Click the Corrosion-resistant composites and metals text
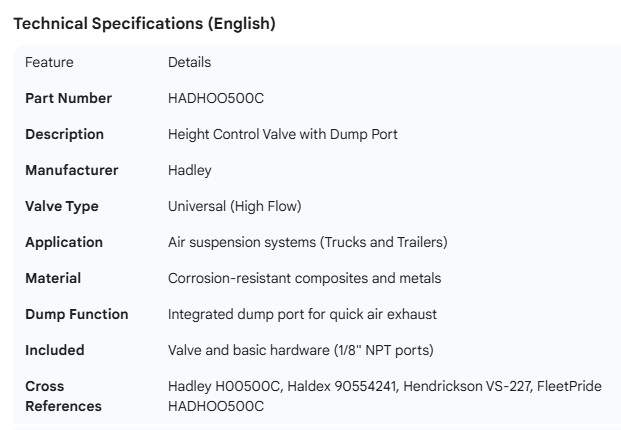Viewport: 621px width, 430px height. [304, 278]
